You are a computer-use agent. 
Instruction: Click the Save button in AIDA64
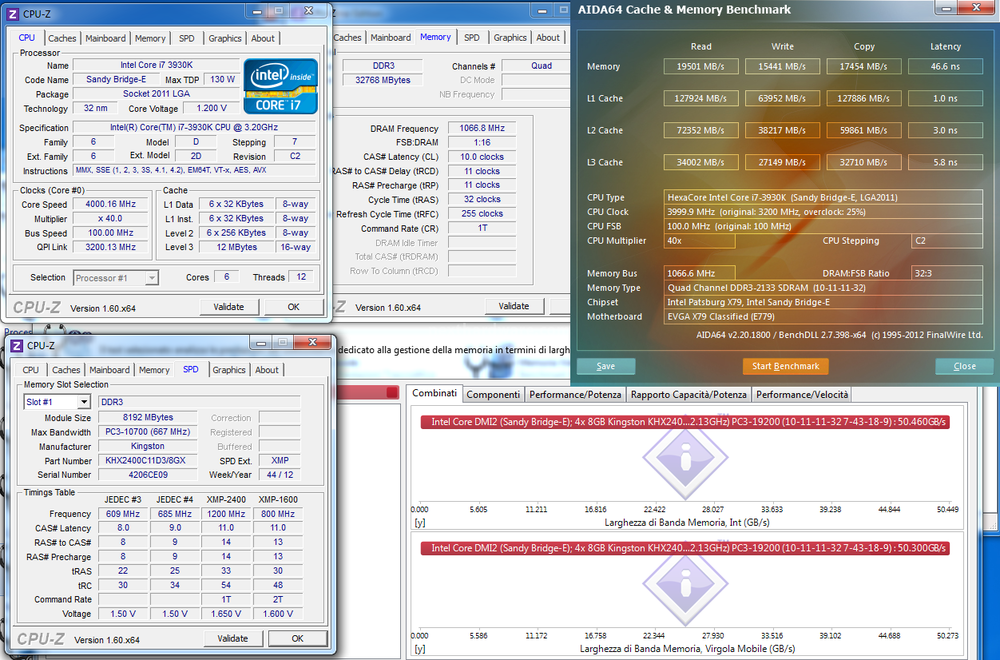point(606,366)
